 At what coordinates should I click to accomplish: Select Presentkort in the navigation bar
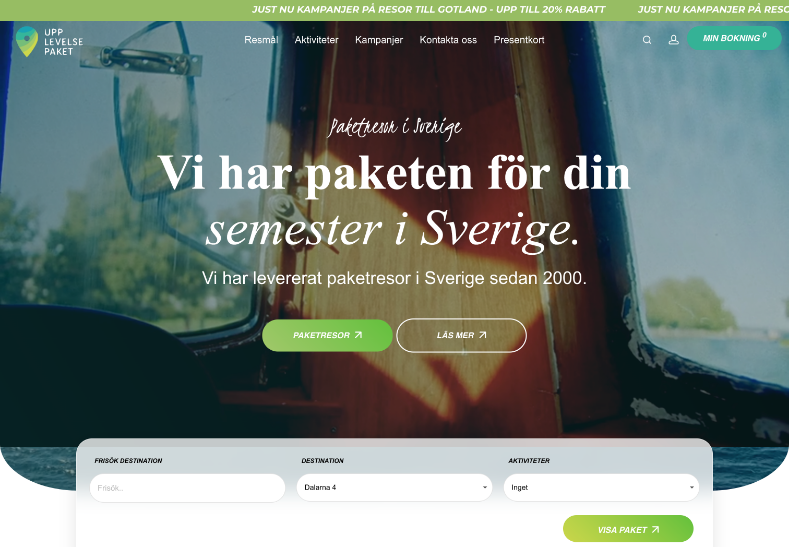coord(519,40)
